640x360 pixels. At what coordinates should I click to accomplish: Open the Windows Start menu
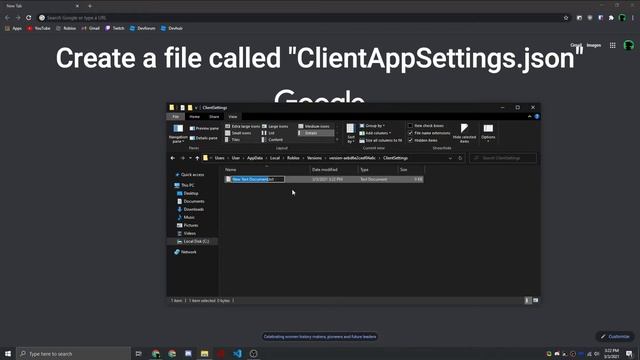tap(8, 353)
